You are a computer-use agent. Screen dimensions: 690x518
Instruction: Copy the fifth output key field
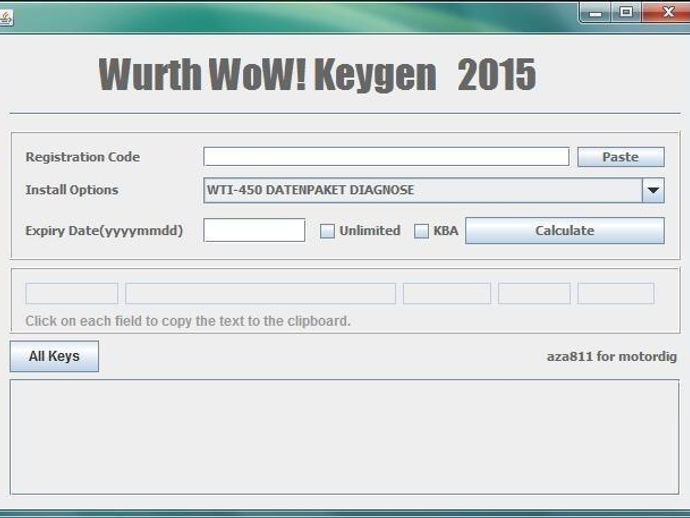click(x=616, y=294)
